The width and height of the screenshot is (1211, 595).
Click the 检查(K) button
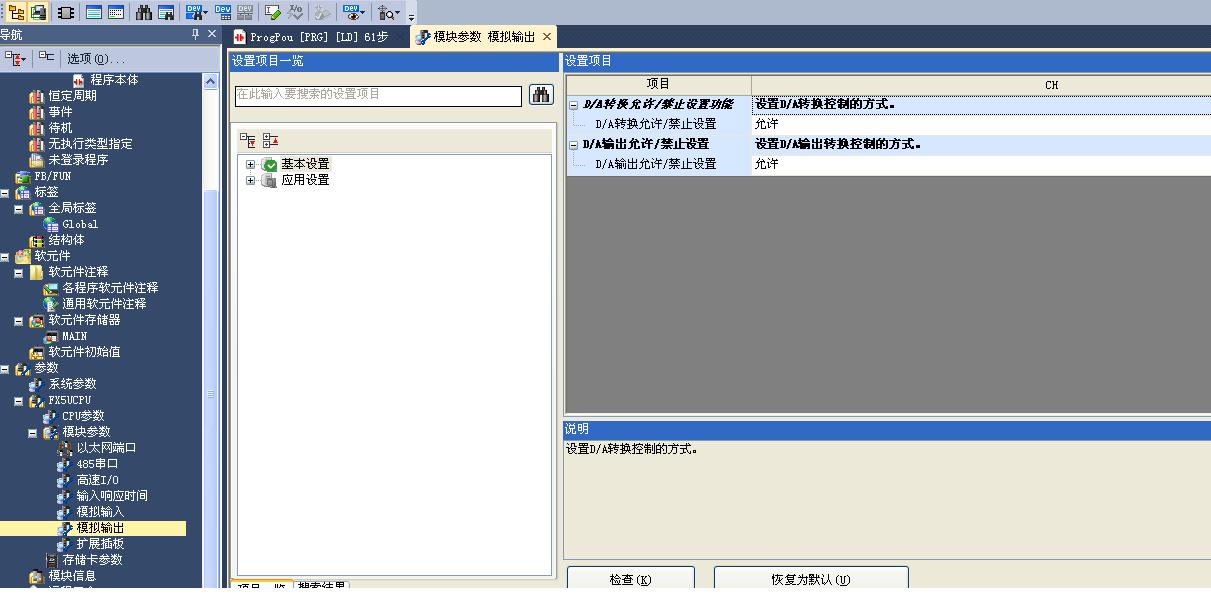point(630,580)
